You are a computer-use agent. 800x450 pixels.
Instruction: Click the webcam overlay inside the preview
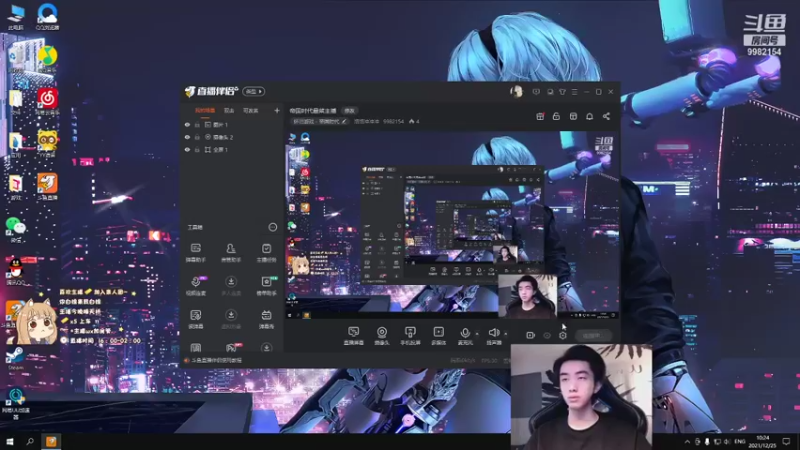[x=527, y=295]
